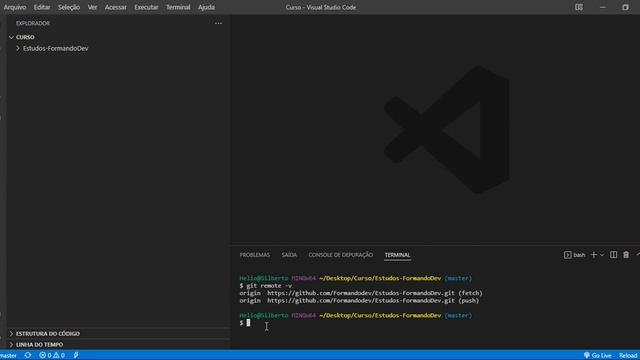Split the terminal pane
The width and height of the screenshot is (640, 360).
coord(613,255)
